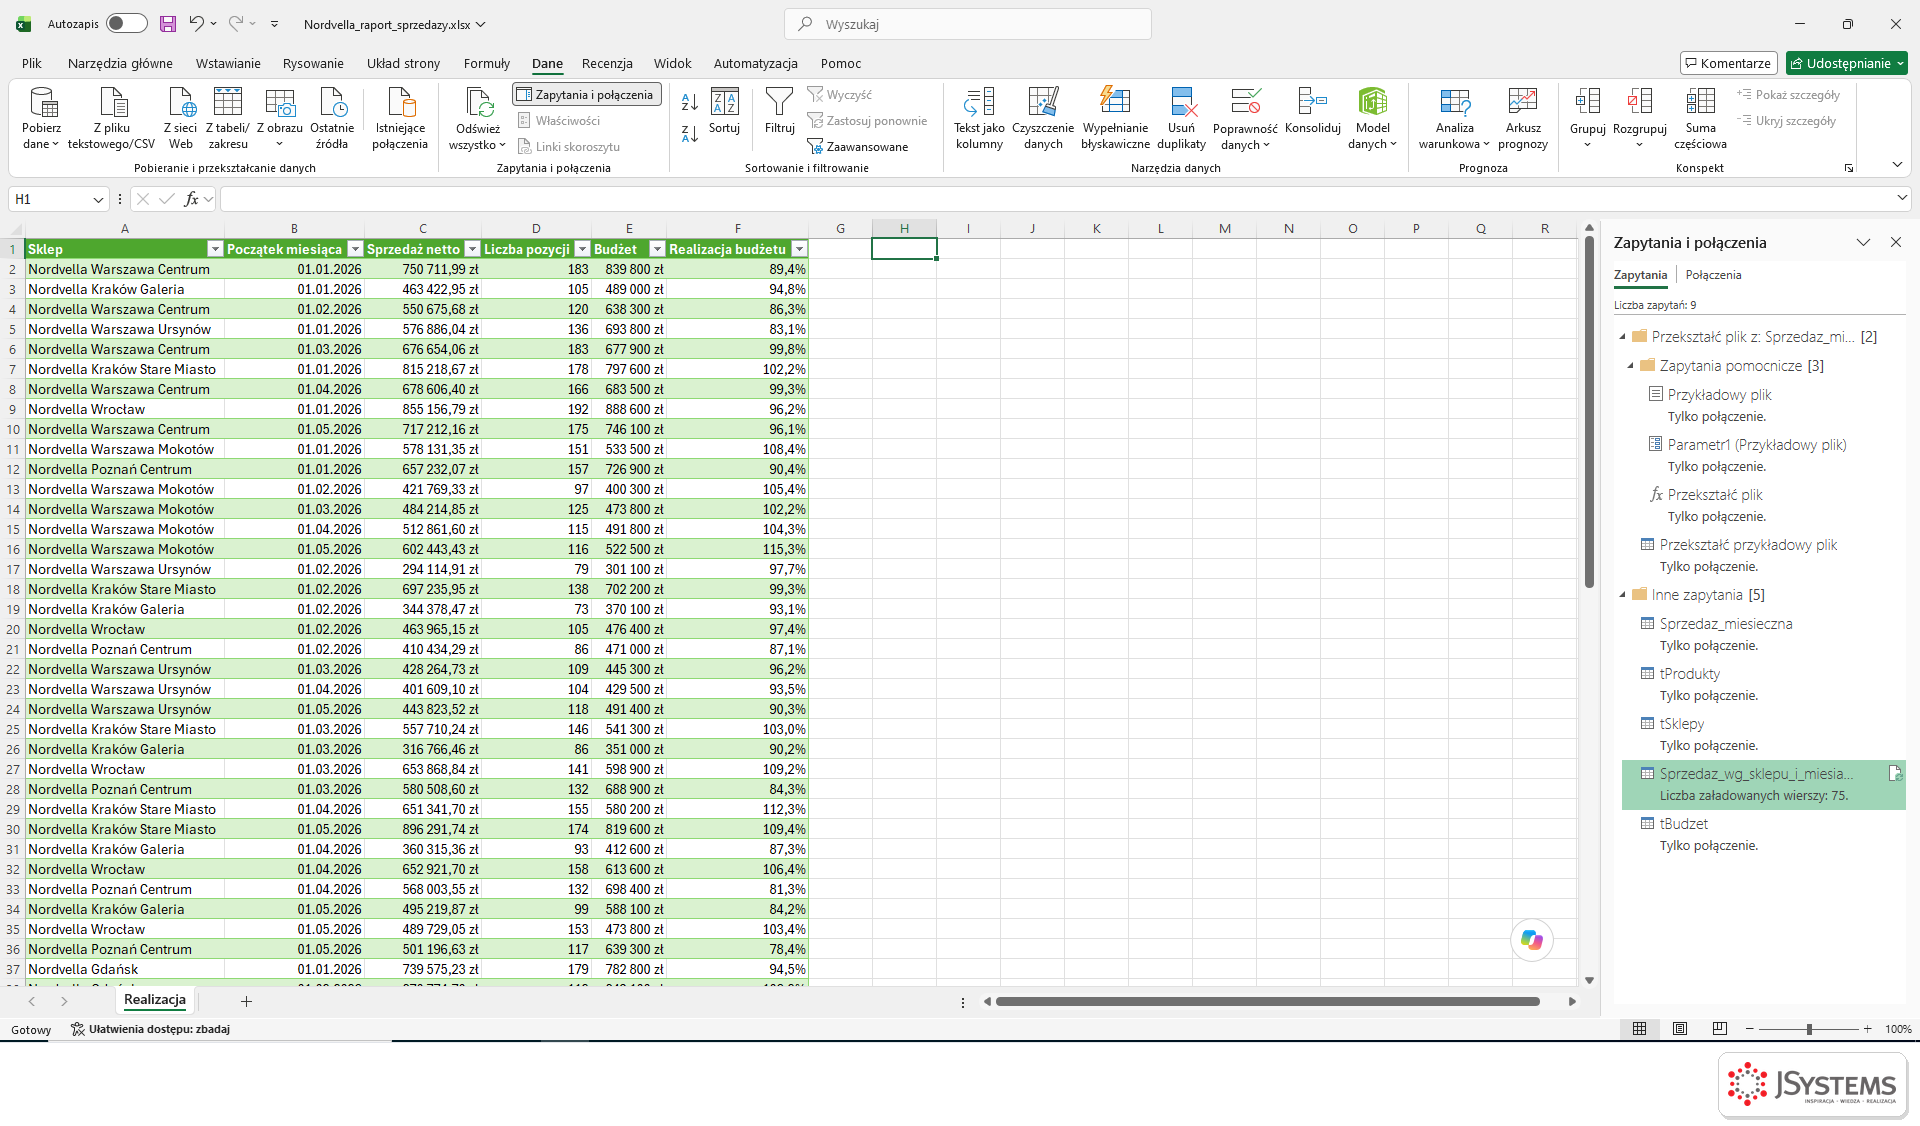Click the sort descending Z-A icon
The image size is (1920, 1126).
coord(690,134)
